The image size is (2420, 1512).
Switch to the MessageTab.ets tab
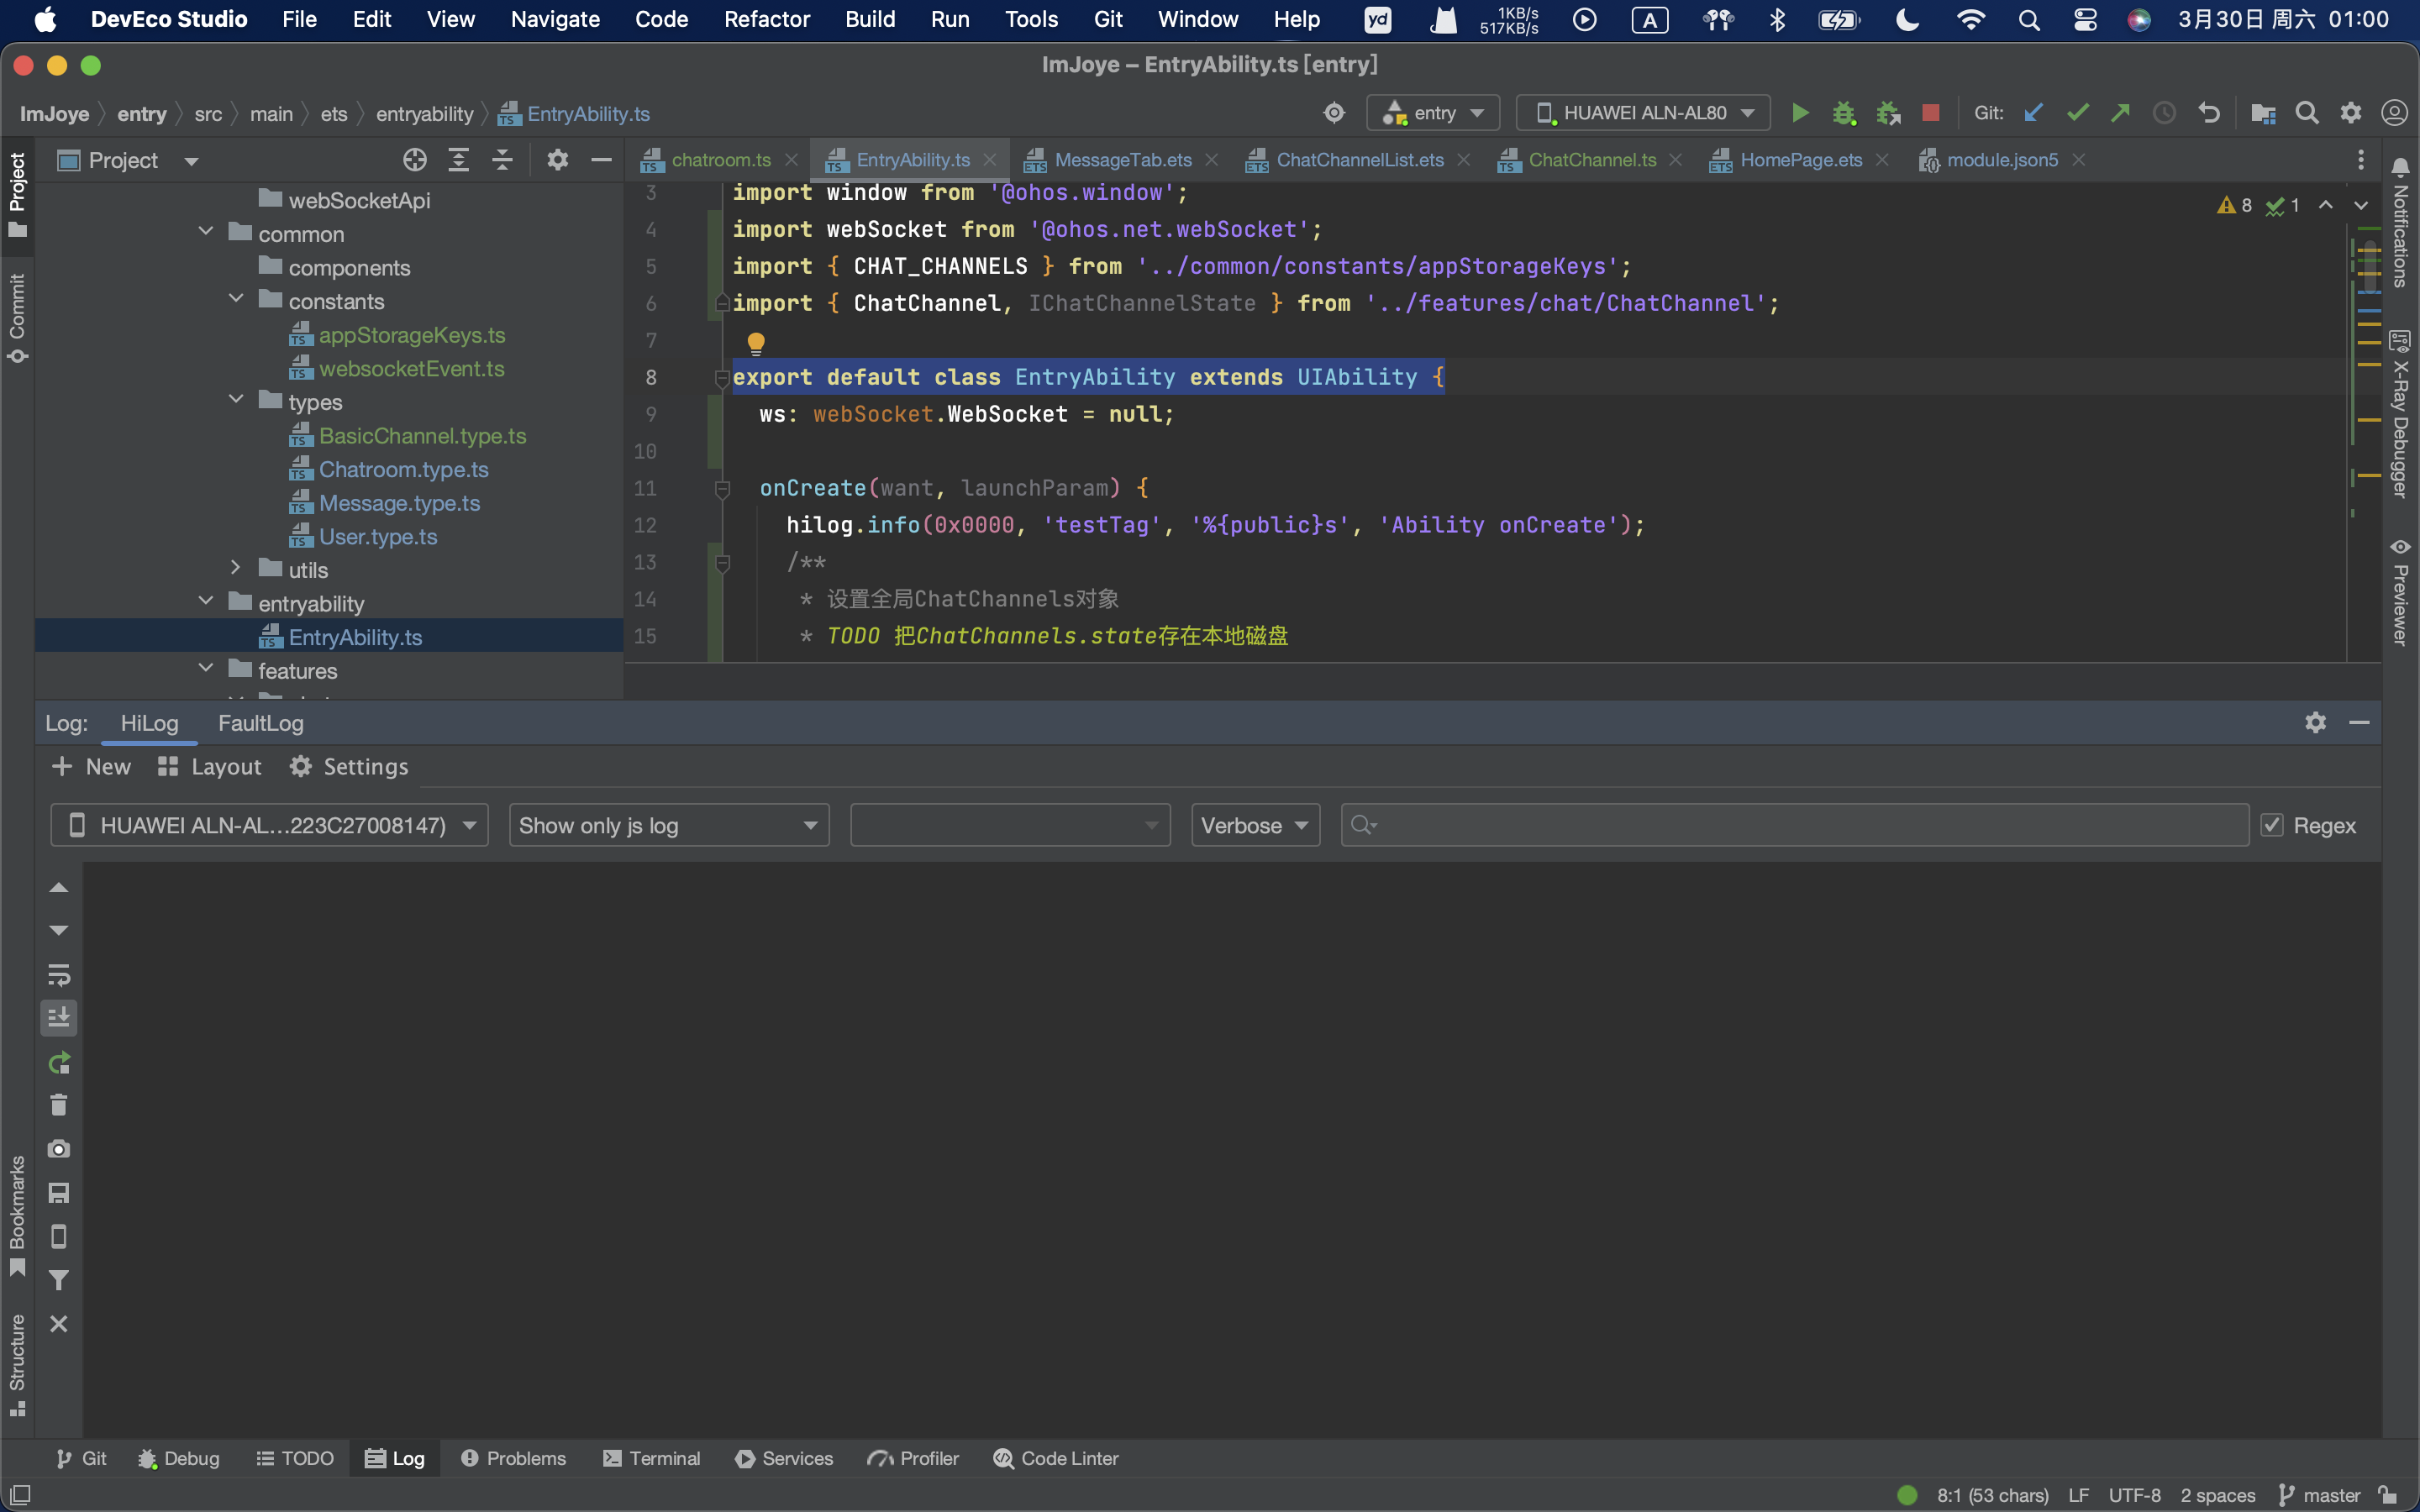1122,160
